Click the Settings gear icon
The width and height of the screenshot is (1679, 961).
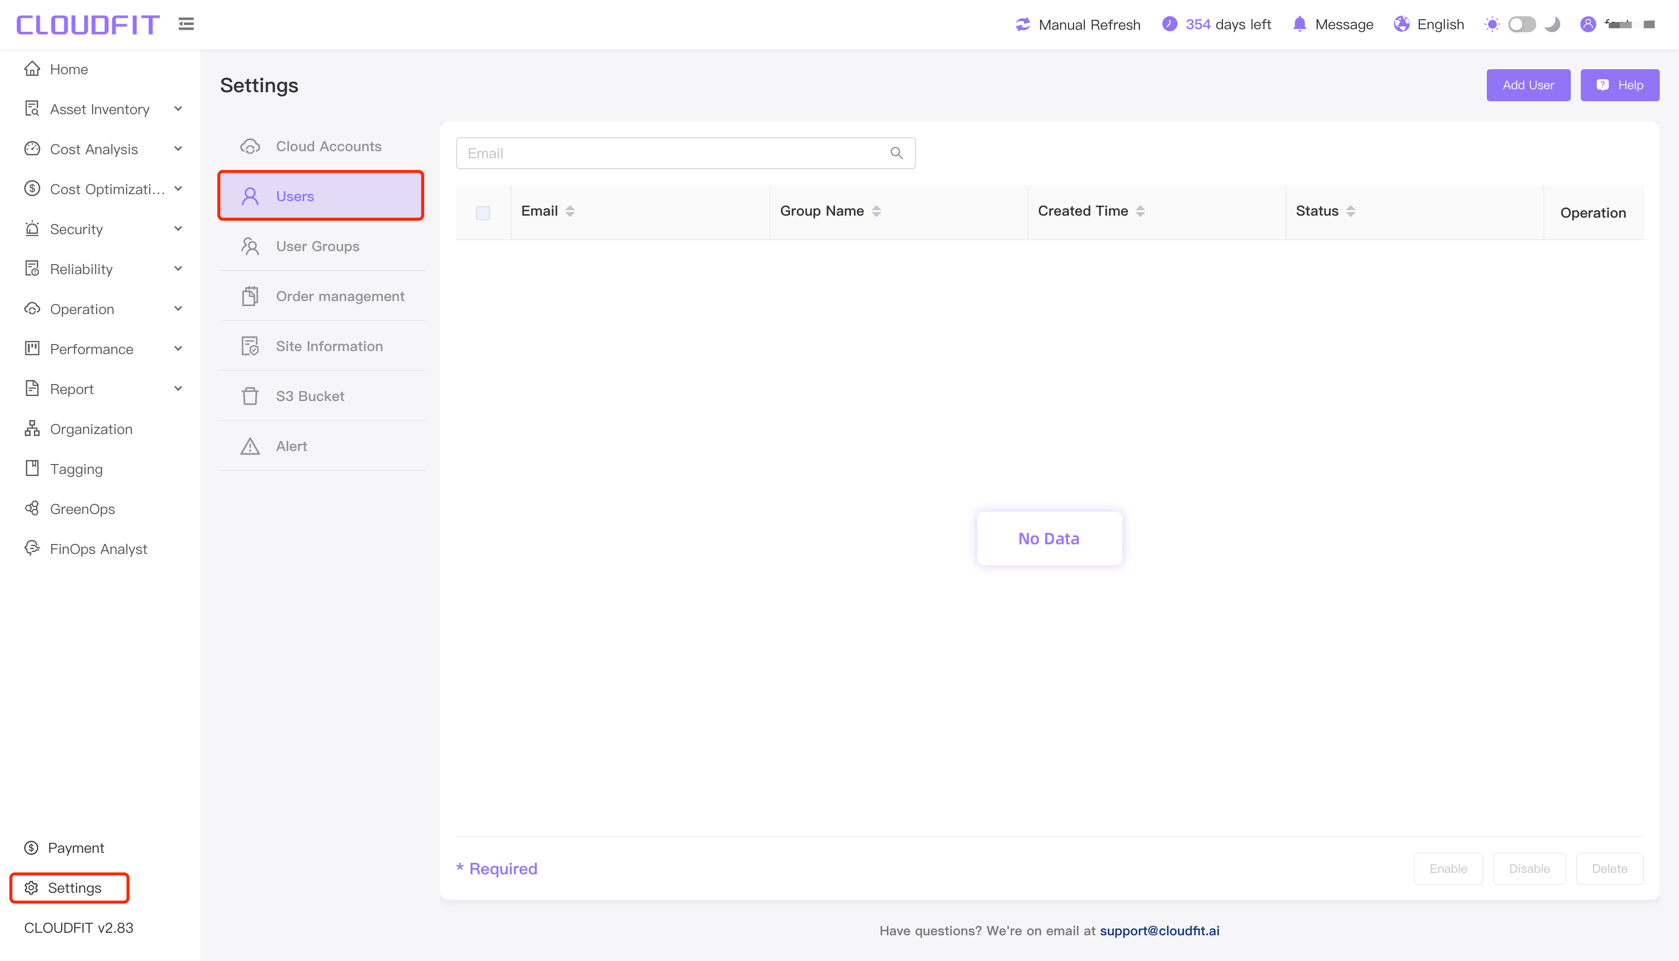click(31, 888)
